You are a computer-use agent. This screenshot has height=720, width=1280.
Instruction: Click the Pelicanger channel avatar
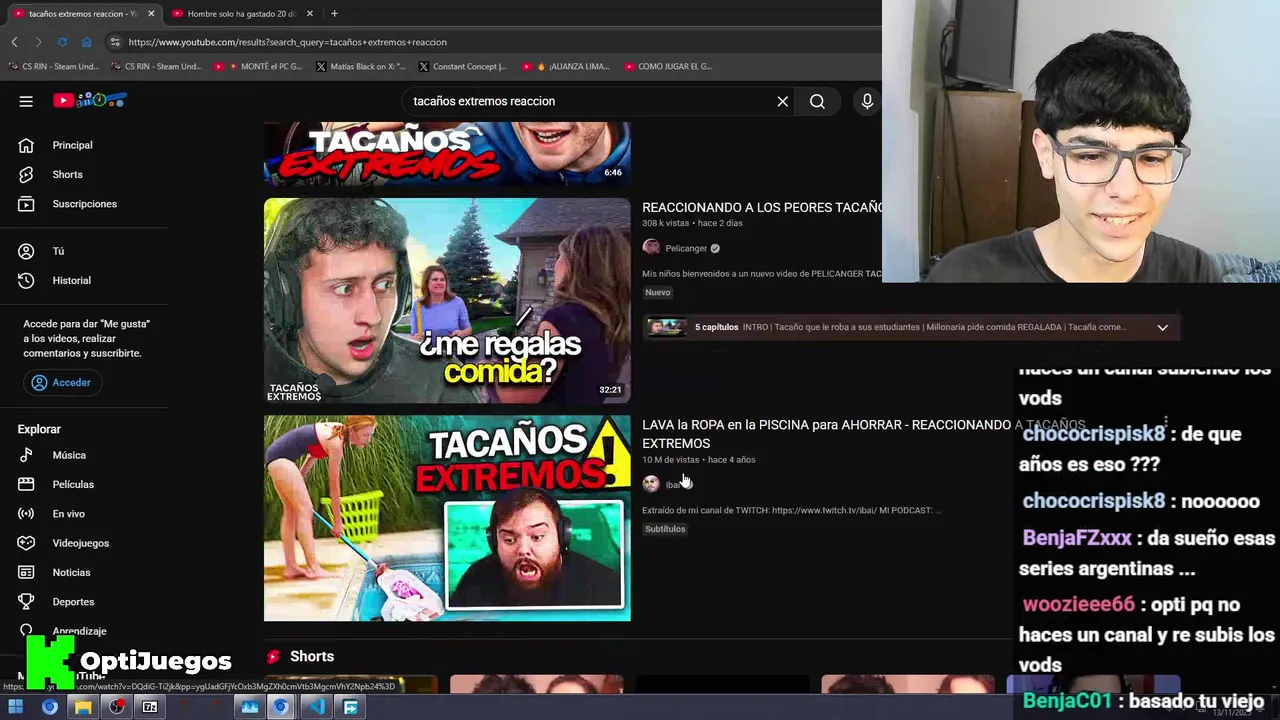click(651, 248)
